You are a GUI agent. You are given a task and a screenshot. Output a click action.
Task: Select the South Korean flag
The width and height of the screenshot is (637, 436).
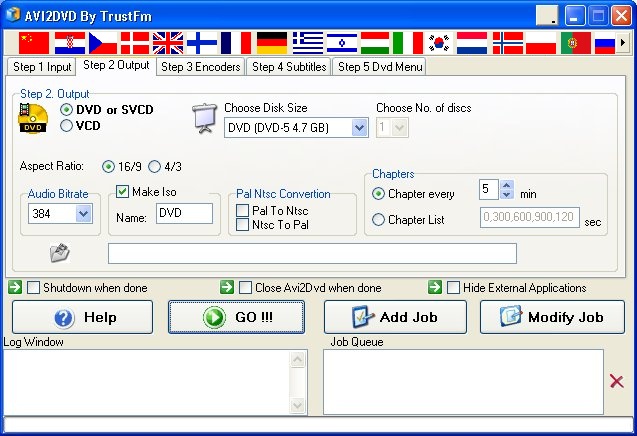pos(439,42)
